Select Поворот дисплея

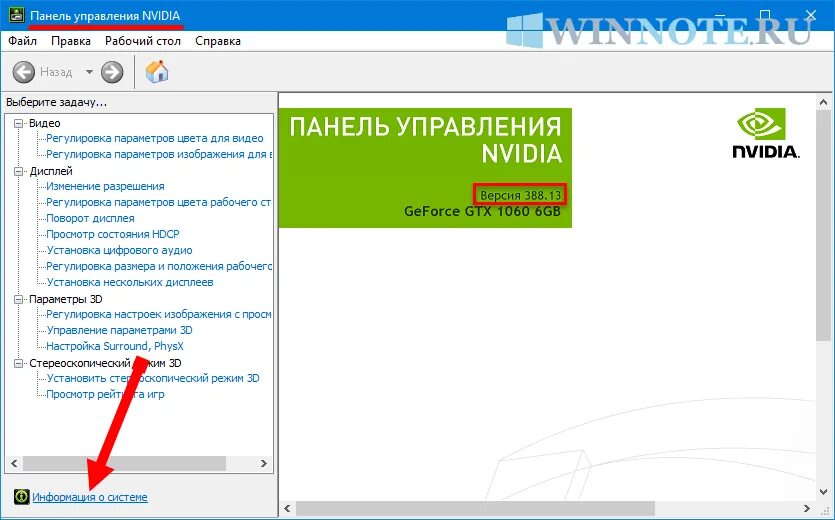[91, 218]
